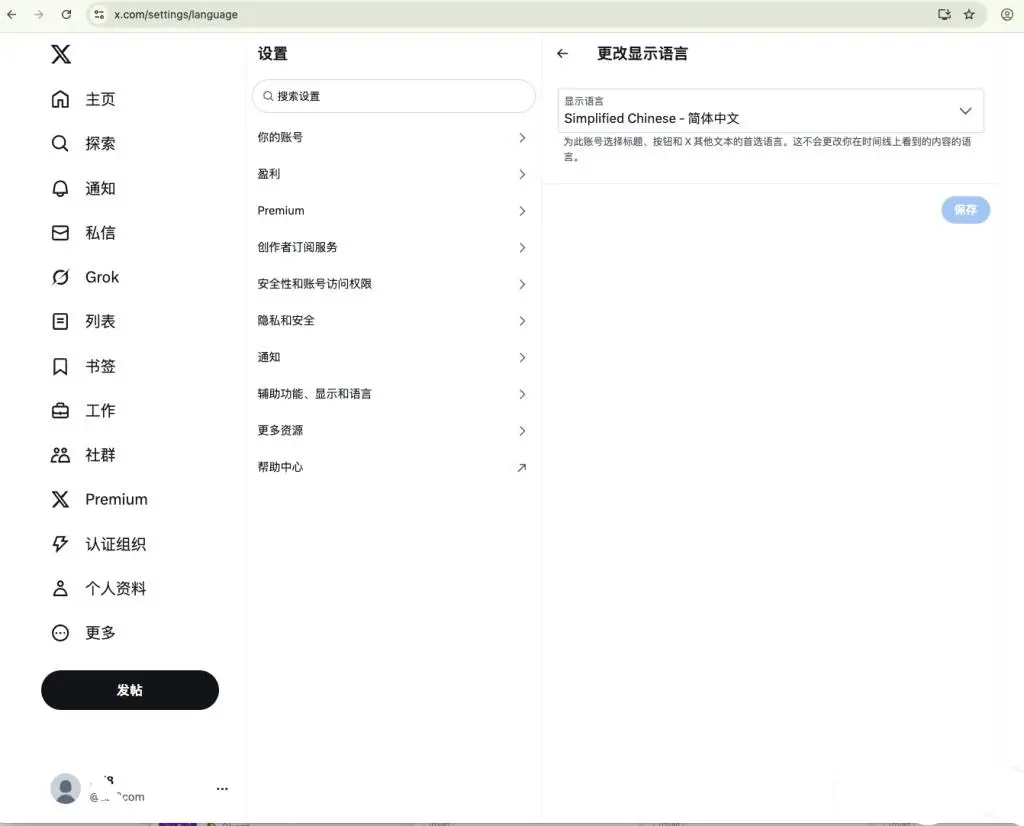Open account menu via three dots
1024x826 pixels.
pyautogui.click(x=222, y=789)
